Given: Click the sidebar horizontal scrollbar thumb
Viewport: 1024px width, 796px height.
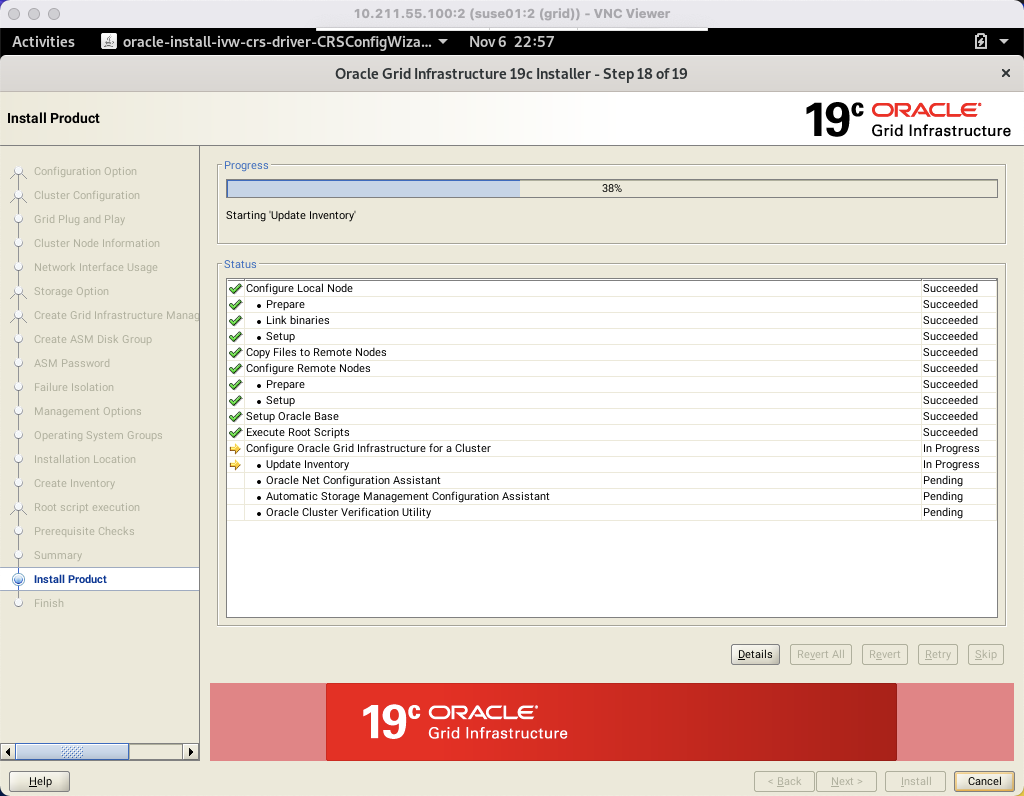Looking at the screenshot, I should 72,752.
